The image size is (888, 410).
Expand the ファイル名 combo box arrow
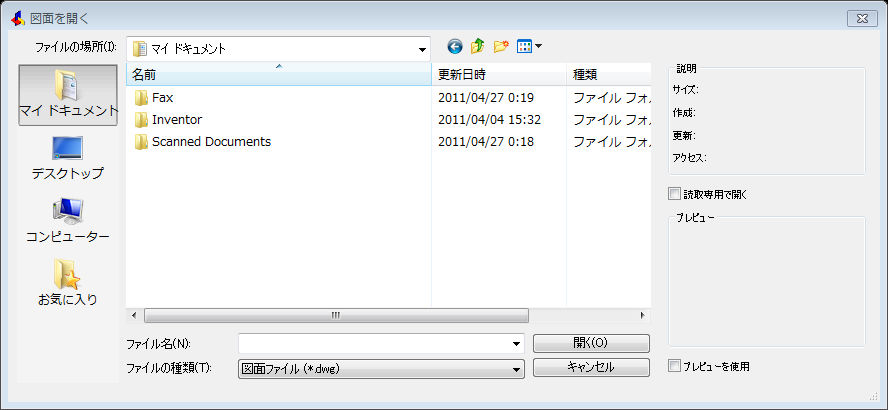pyautogui.click(x=516, y=344)
